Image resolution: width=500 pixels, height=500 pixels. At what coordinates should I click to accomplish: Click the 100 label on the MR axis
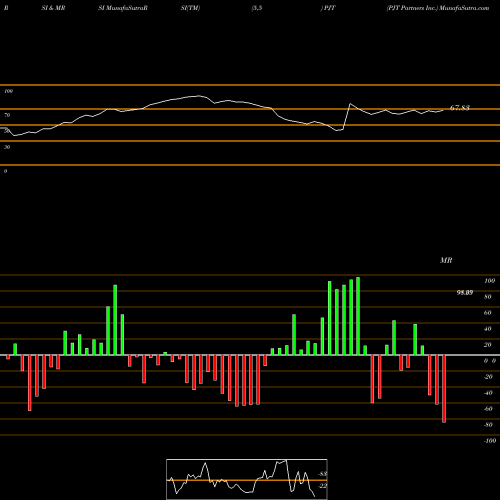click(489, 281)
